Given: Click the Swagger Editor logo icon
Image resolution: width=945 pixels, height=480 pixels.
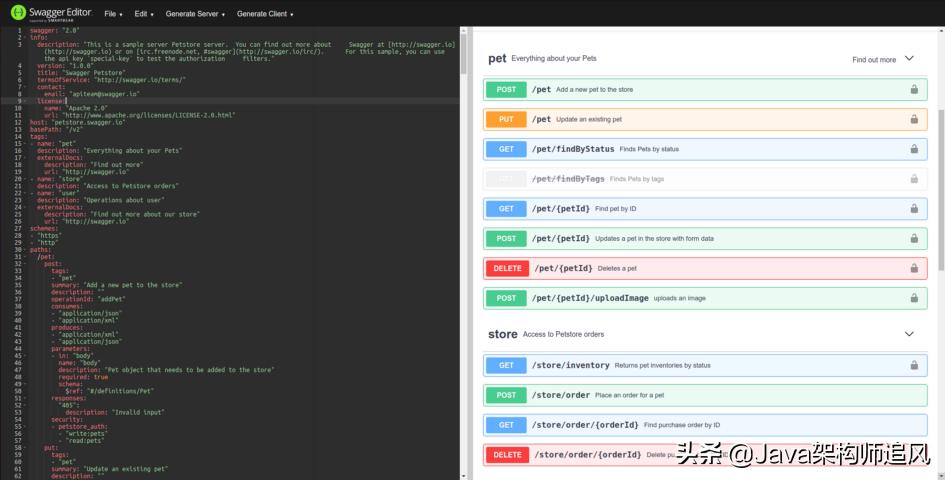Looking at the screenshot, I should [17, 14].
